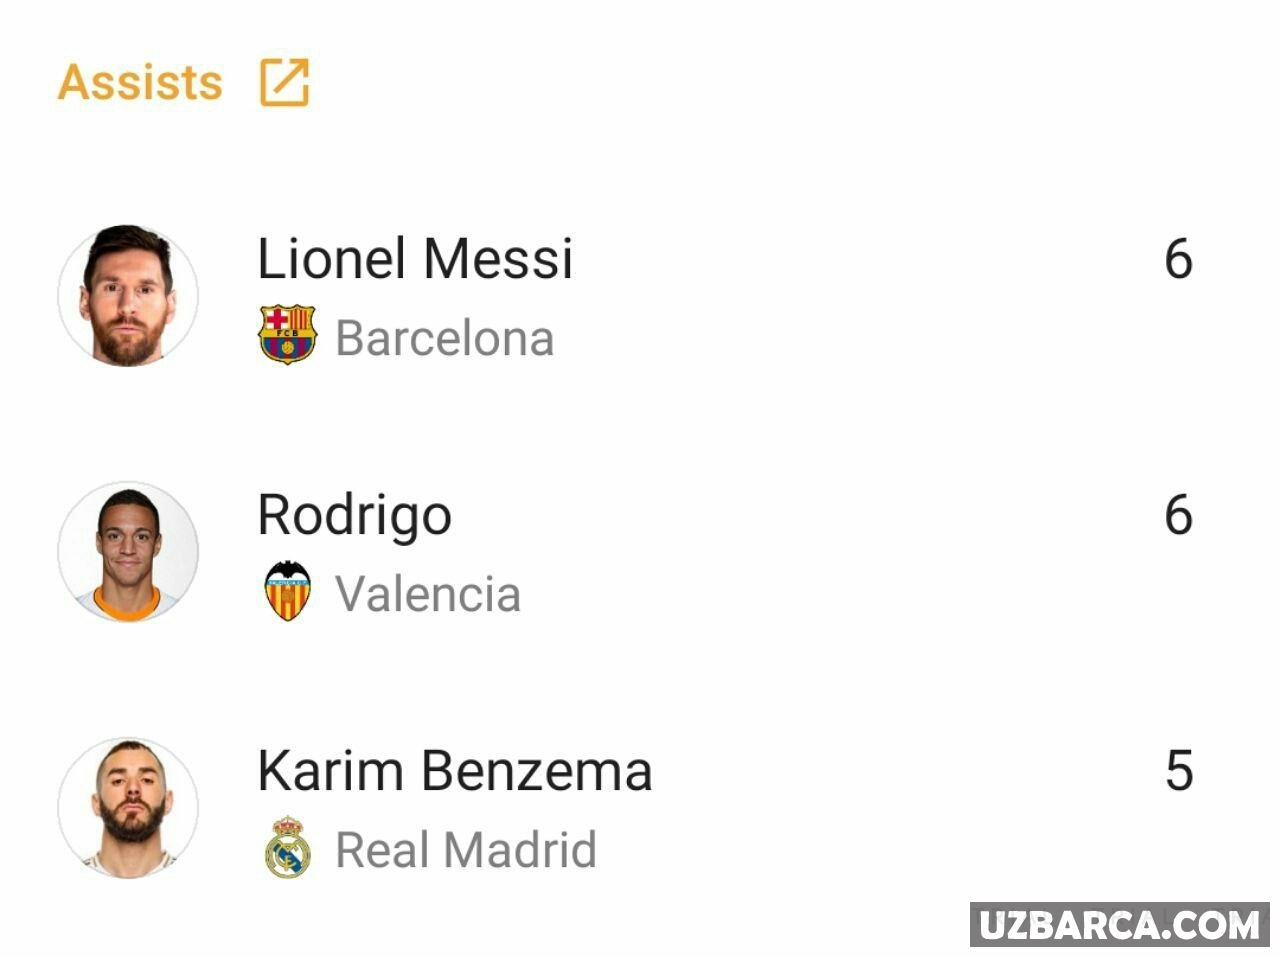Select the Rodrigo player name
Viewport: 1280px width, 957px height.
[x=354, y=516]
